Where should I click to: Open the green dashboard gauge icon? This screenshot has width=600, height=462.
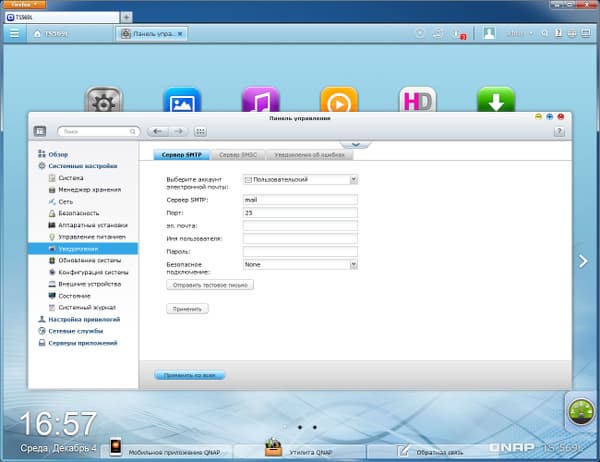coord(580,411)
